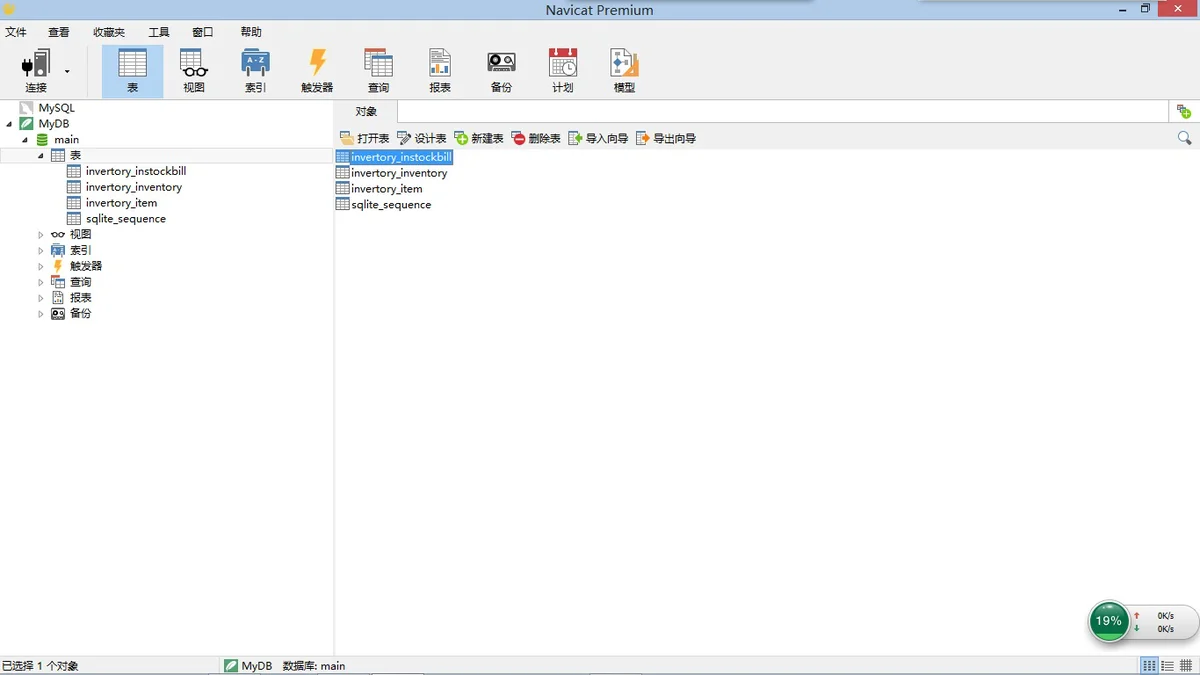Open the 窗口 window menu
This screenshot has width=1200, height=675.
203,32
